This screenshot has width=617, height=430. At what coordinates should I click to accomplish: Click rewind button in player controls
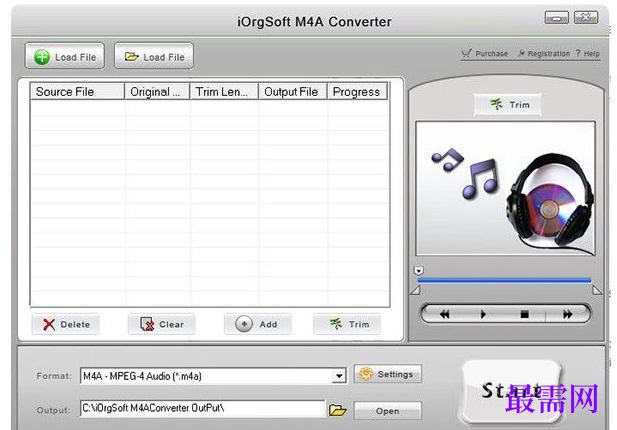(x=445, y=314)
